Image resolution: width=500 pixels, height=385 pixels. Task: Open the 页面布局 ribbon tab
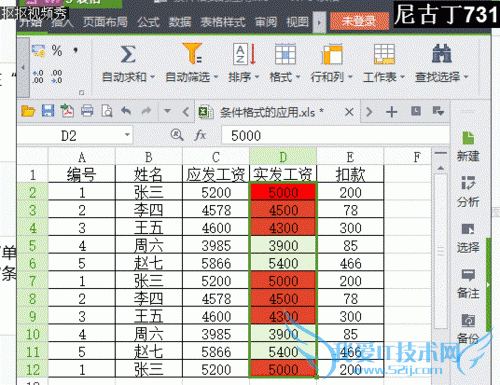pyautogui.click(x=105, y=22)
